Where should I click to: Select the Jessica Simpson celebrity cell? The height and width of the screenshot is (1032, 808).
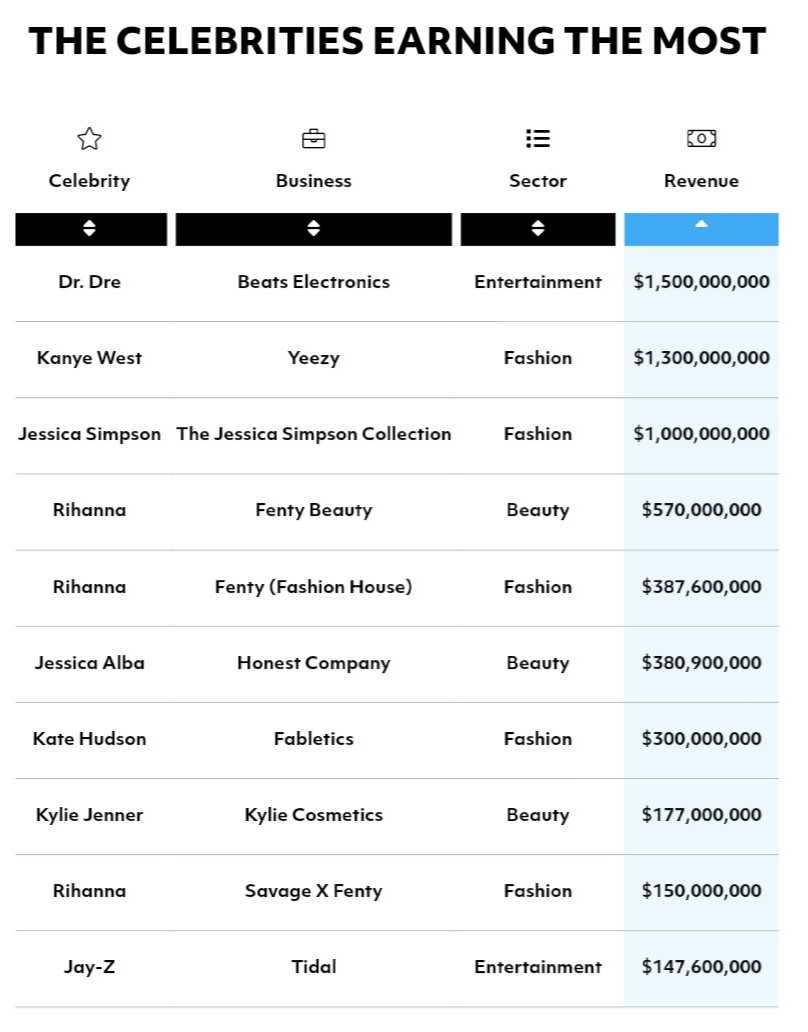[89, 434]
